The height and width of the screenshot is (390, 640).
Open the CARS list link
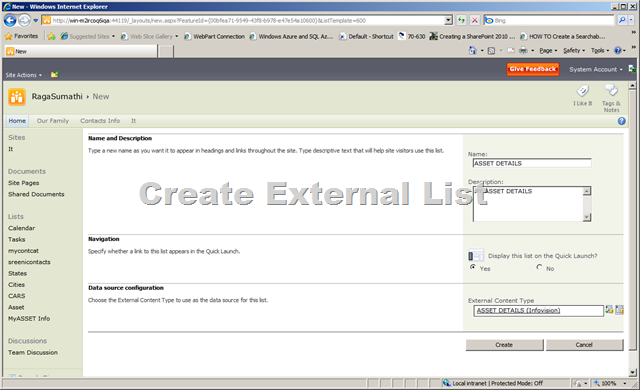(x=16, y=296)
